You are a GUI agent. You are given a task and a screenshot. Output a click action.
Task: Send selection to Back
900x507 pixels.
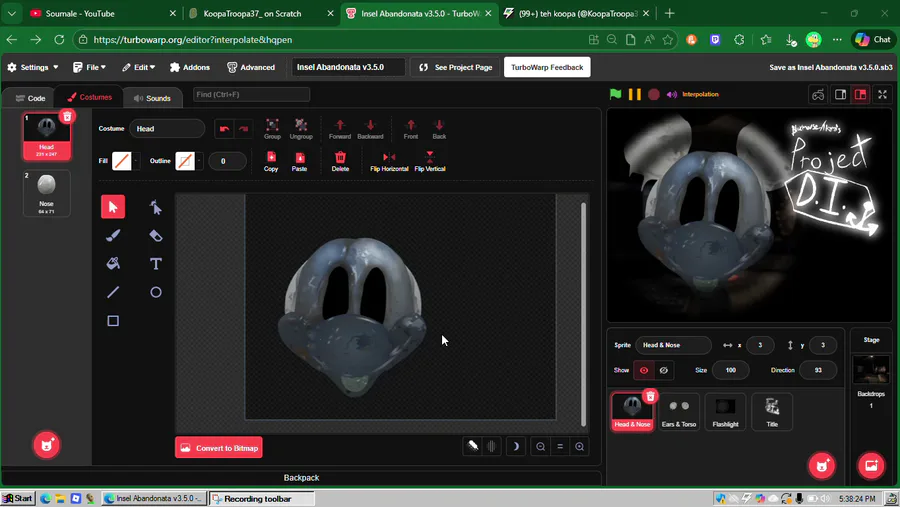439,129
